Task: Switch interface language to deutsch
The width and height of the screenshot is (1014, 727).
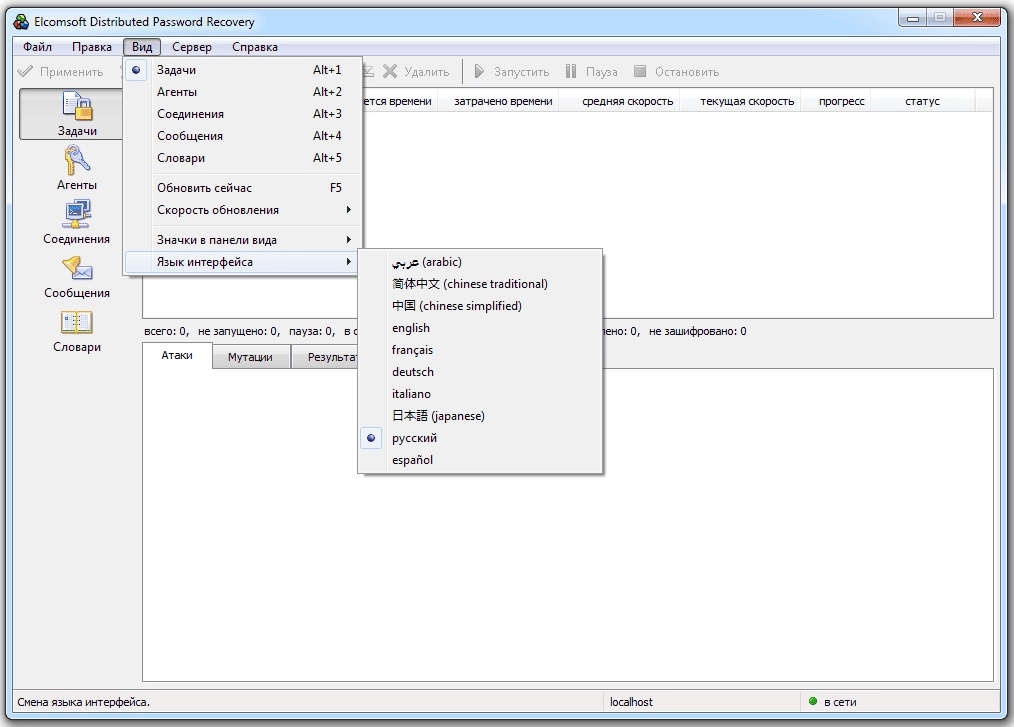Action: point(480,372)
